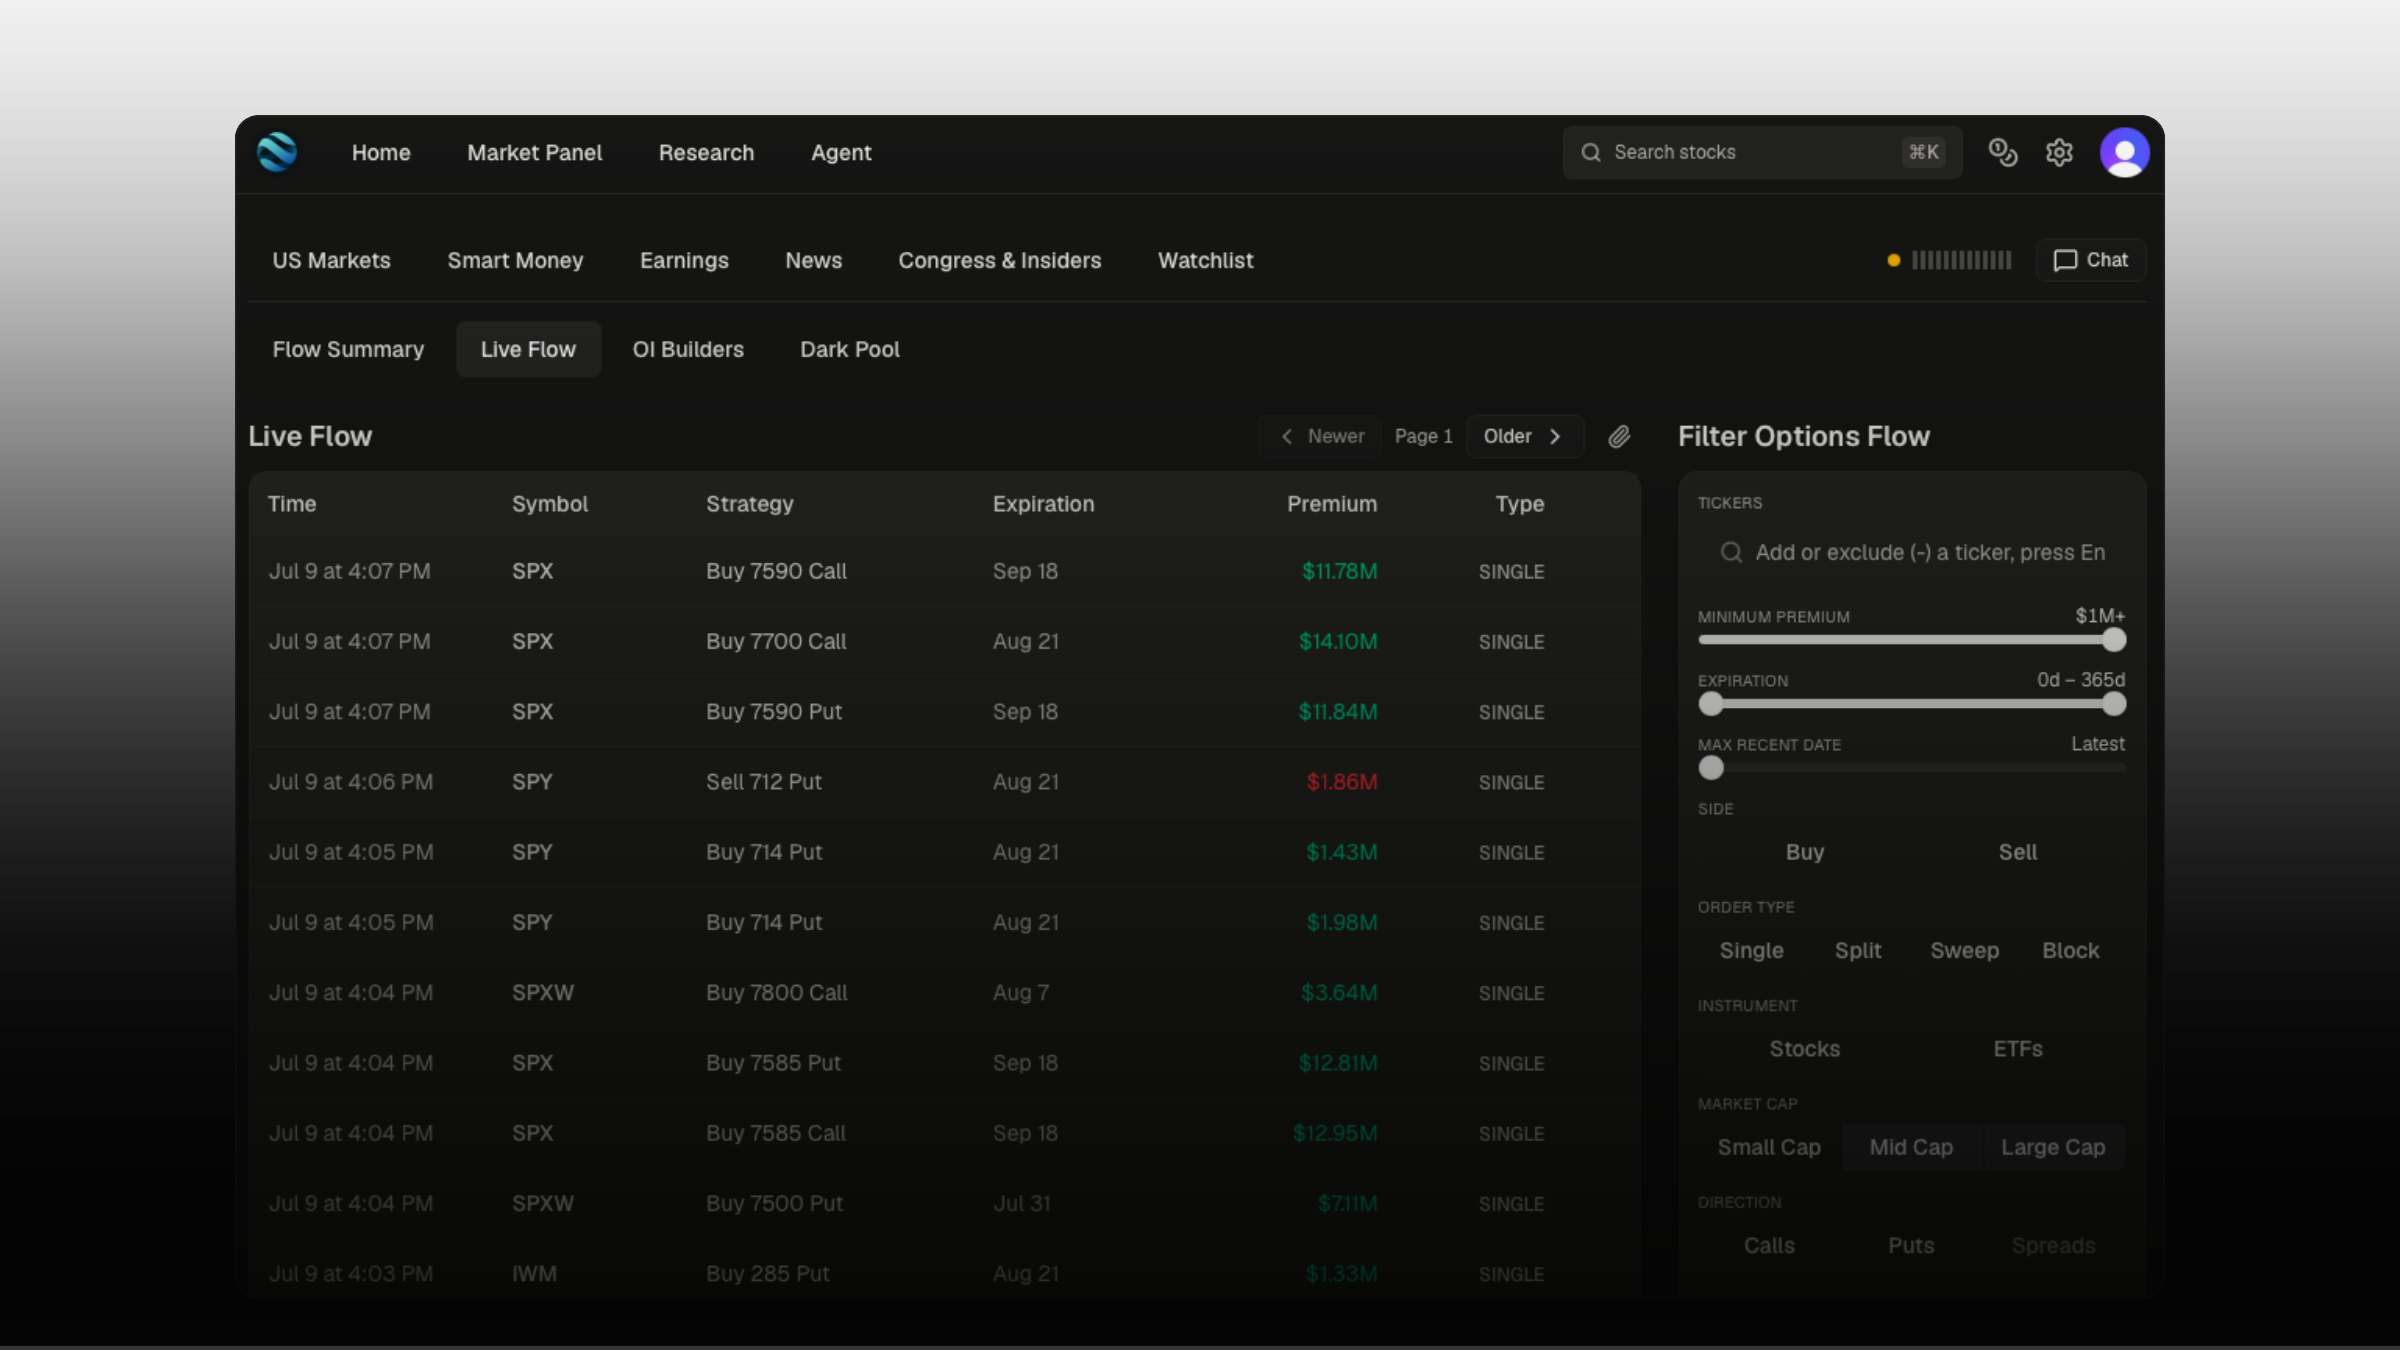
Task: Open the Research section
Action: (706, 152)
